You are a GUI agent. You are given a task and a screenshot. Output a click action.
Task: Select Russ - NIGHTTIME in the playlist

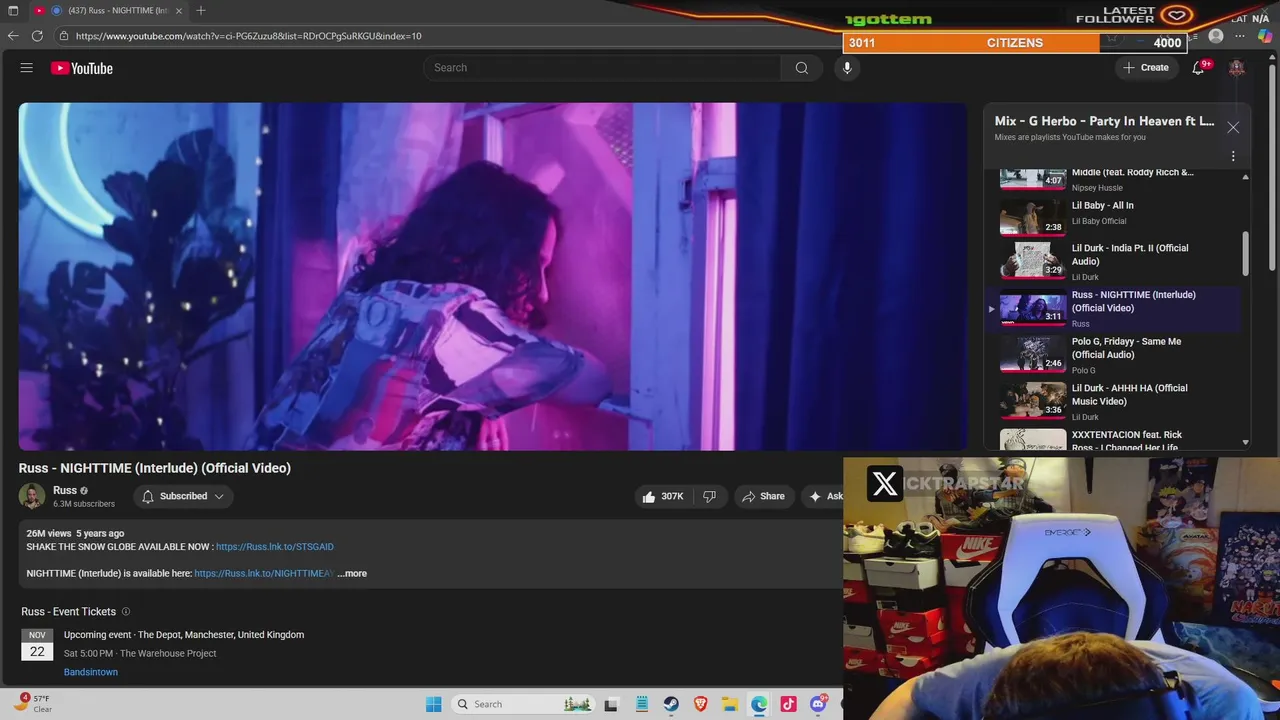[x=1115, y=308]
